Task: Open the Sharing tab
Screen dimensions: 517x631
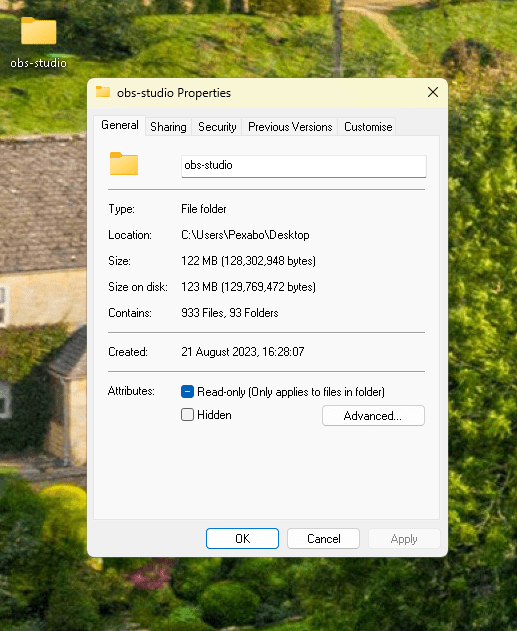Action: [x=168, y=127]
